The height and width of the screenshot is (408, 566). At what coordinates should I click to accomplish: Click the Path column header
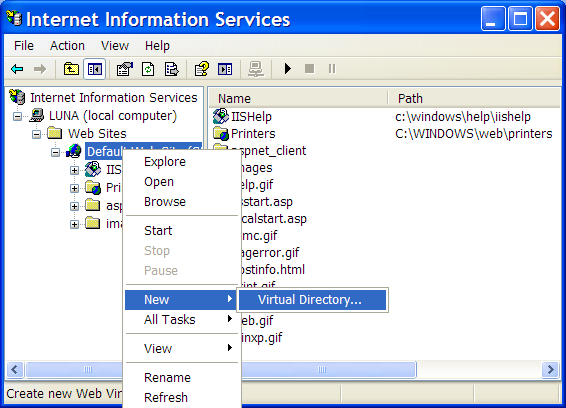[474, 98]
